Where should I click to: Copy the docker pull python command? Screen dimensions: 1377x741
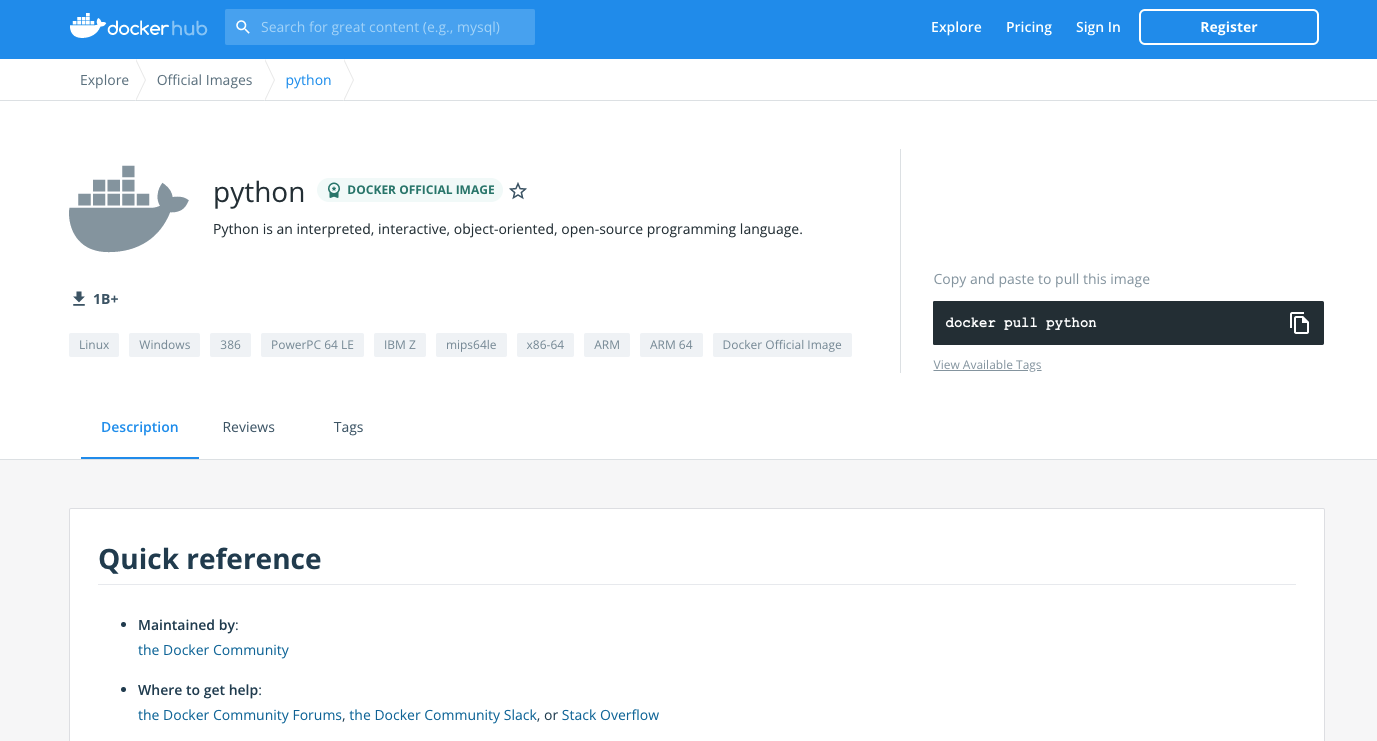pos(1299,322)
